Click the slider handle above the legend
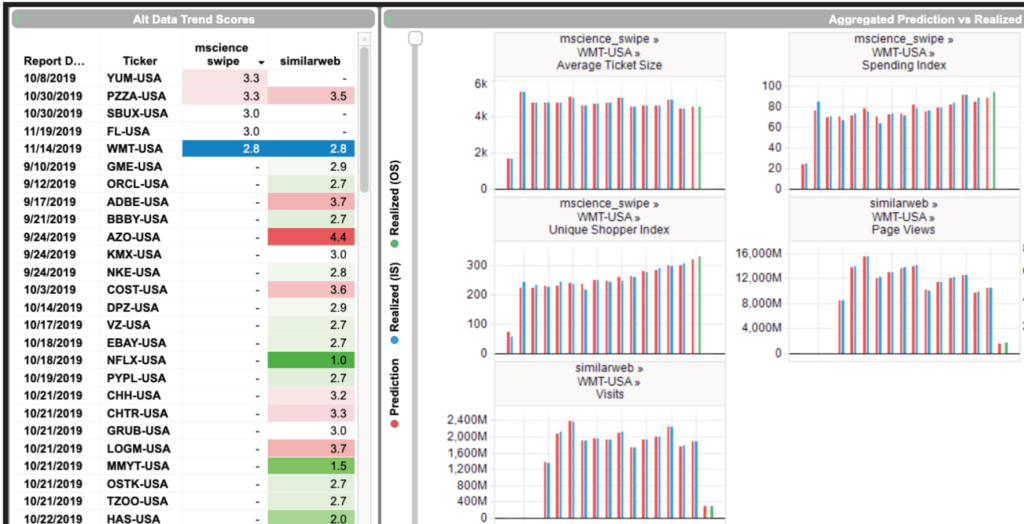 415,39
